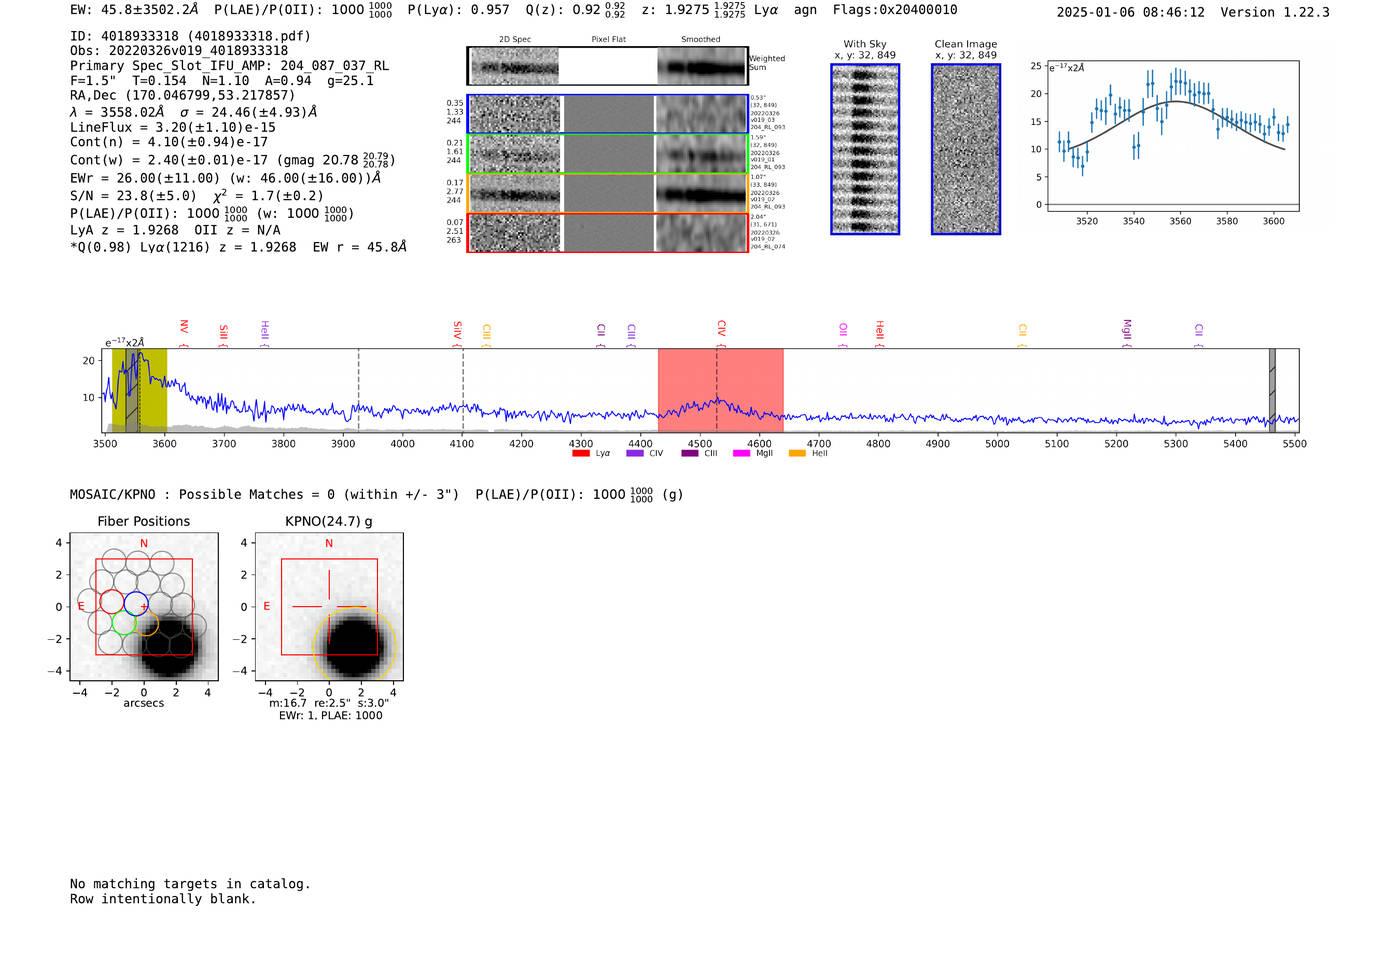Image resolution: width=1400 pixels, height=953 pixels.
Task: Select the blue fiber circle in Fiber Positions
Action: (136, 603)
